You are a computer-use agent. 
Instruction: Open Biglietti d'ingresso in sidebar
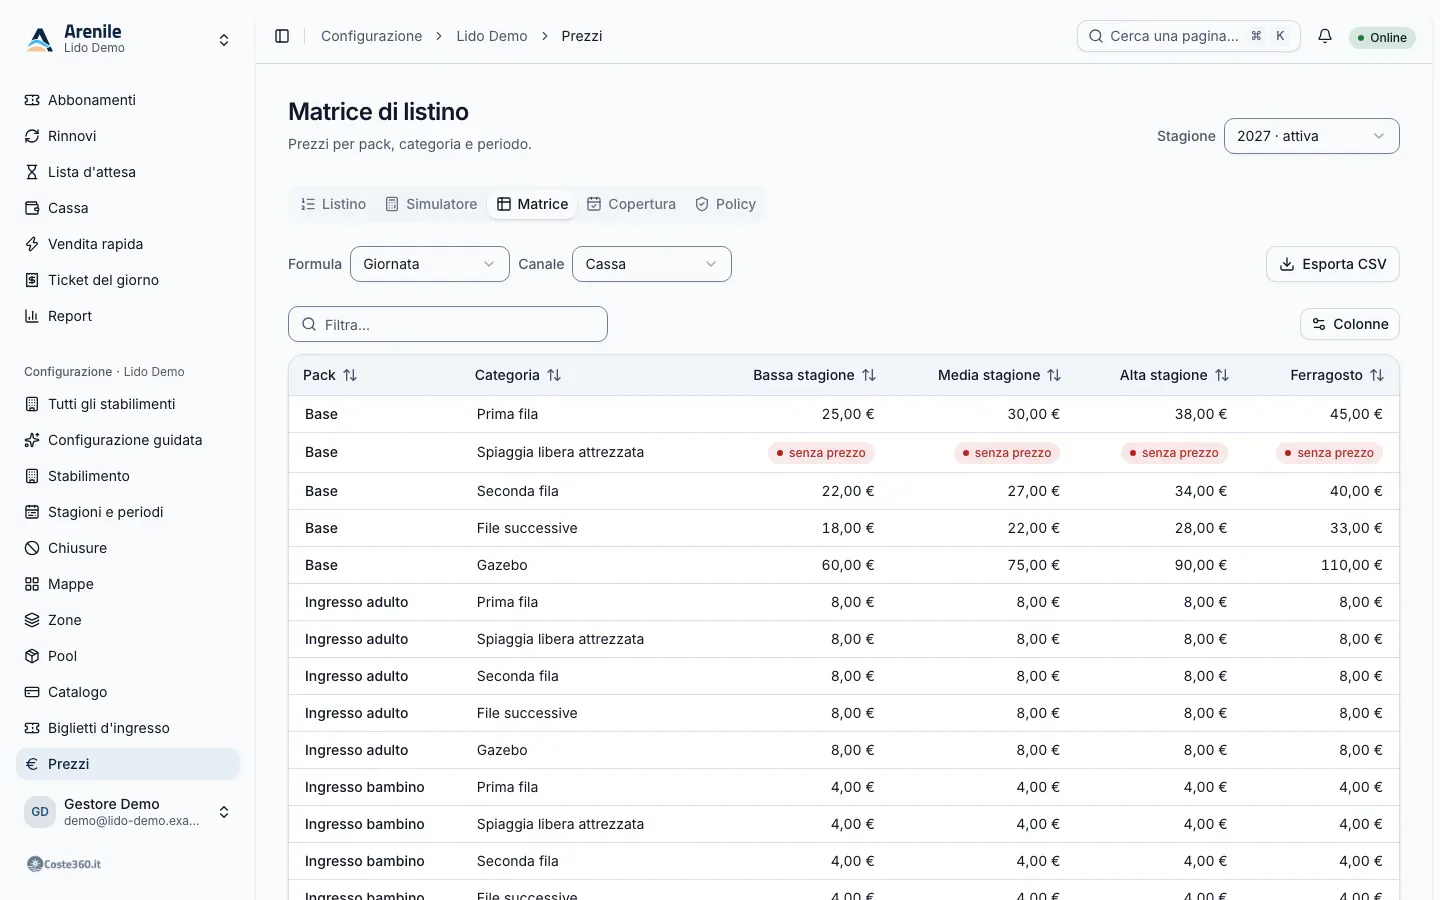click(128, 728)
